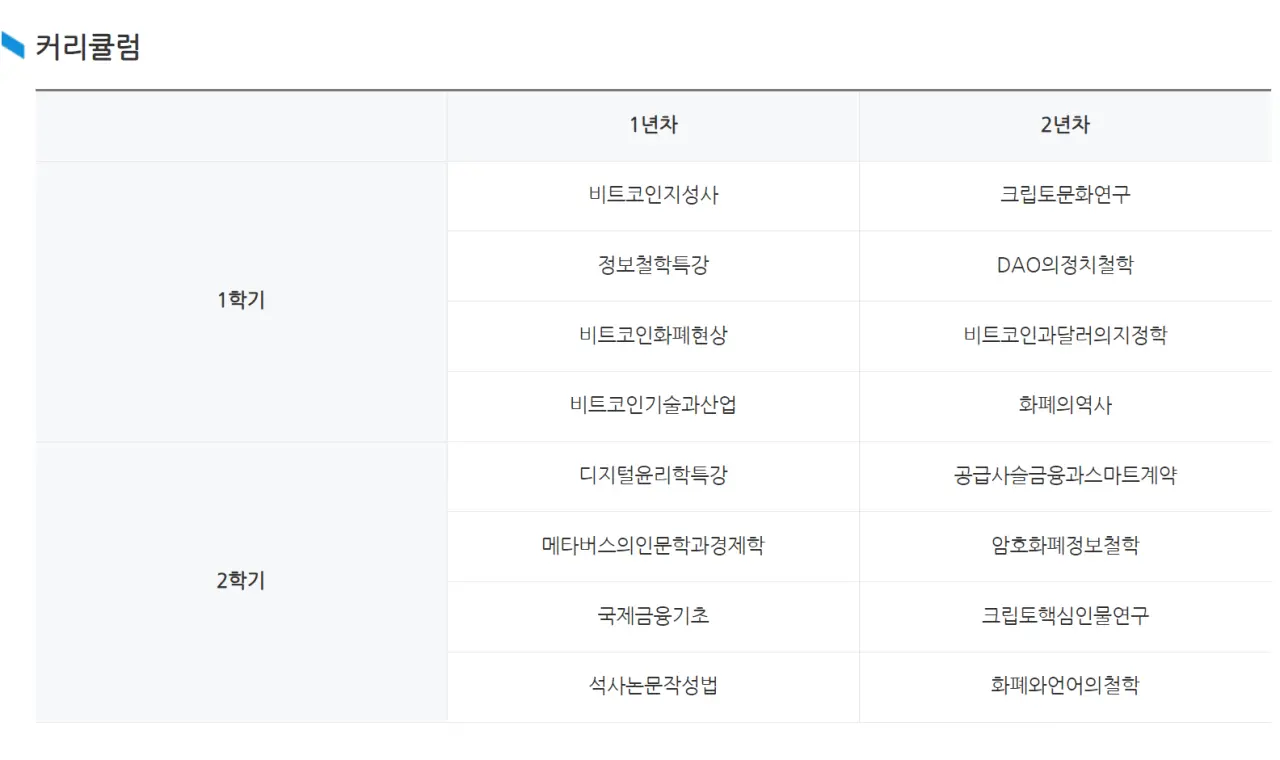Click the 비트코인지성사 course cell
Image resolution: width=1280 pixels, height=760 pixels.
coord(653,195)
